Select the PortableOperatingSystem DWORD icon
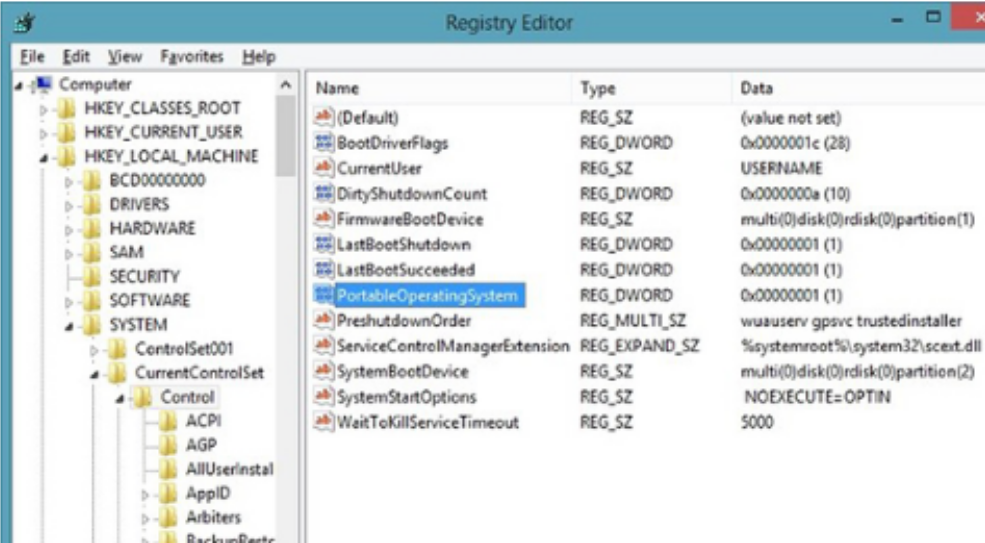The height and width of the screenshot is (543, 985). (x=323, y=296)
